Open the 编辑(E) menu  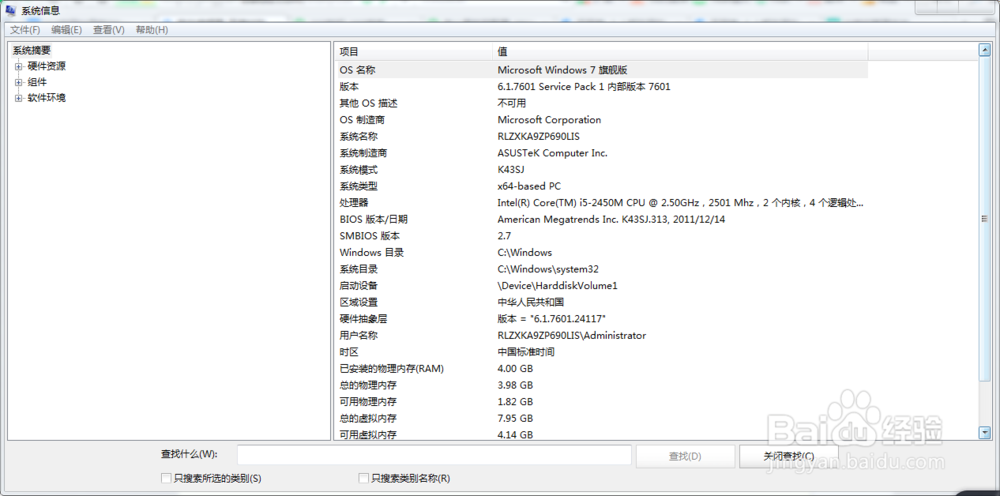click(66, 30)
